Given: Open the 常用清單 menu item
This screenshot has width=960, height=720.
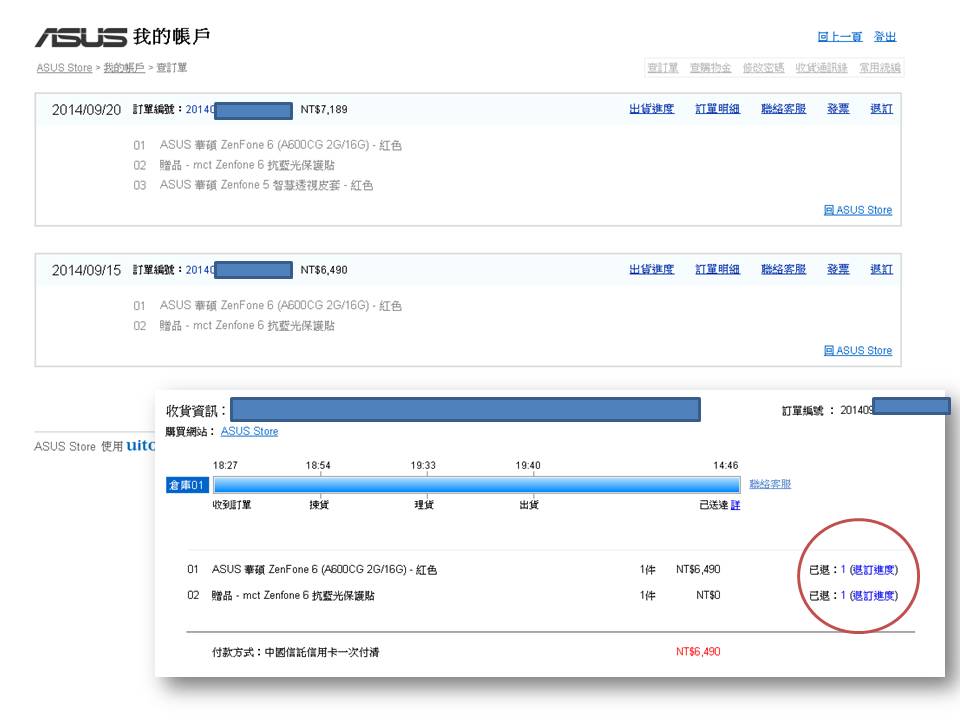Looking at the screenshot, I should [880, 68].
